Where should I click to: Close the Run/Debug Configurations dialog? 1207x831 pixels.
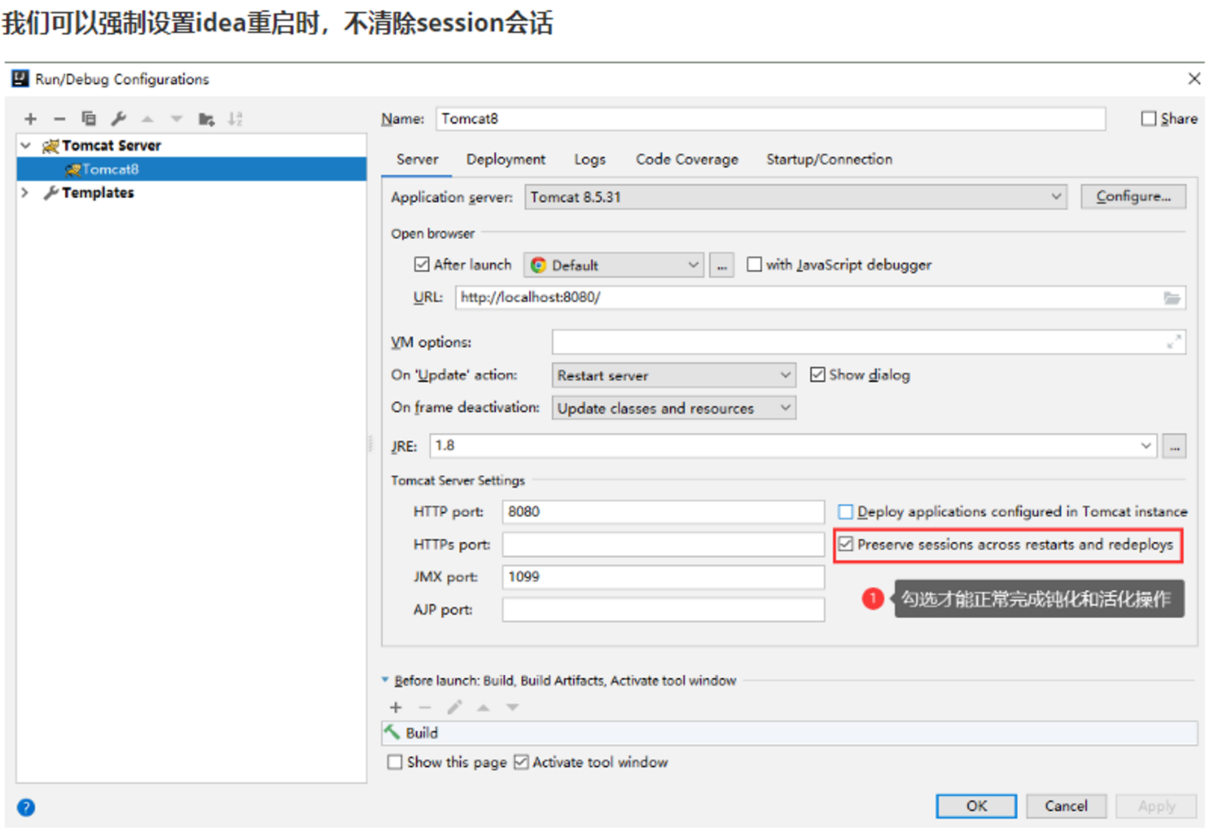[1194, 78]
